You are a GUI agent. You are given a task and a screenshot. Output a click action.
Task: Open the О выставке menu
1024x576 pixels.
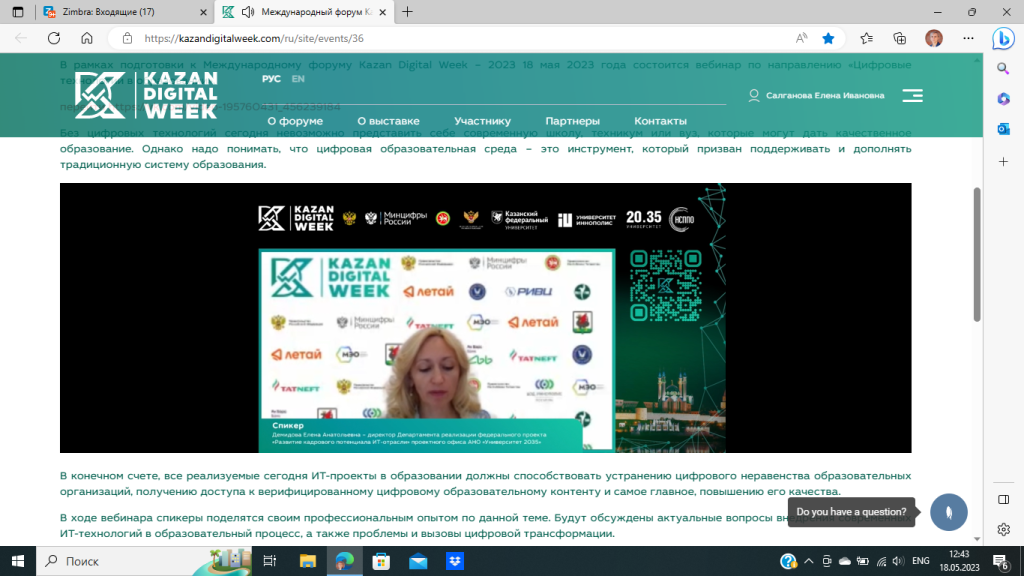[x=389, y=121]
